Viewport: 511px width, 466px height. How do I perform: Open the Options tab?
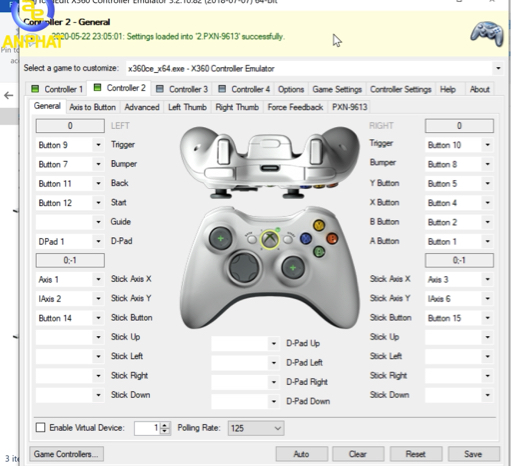pyautogui.click(x=291, y=89)
